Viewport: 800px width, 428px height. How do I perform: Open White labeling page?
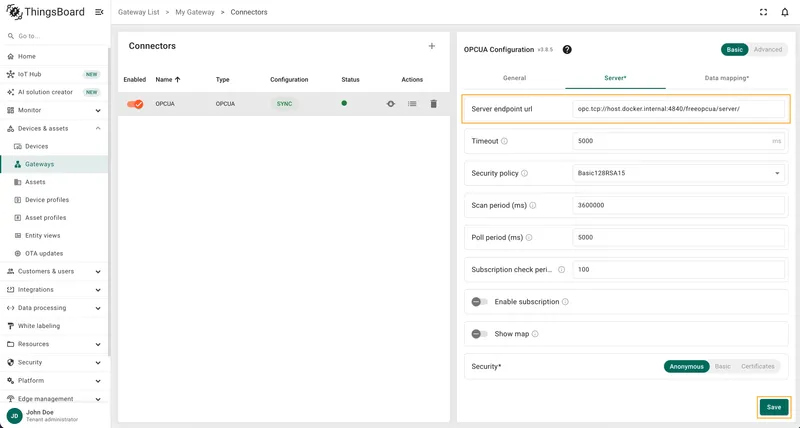[x=54, y=326]
